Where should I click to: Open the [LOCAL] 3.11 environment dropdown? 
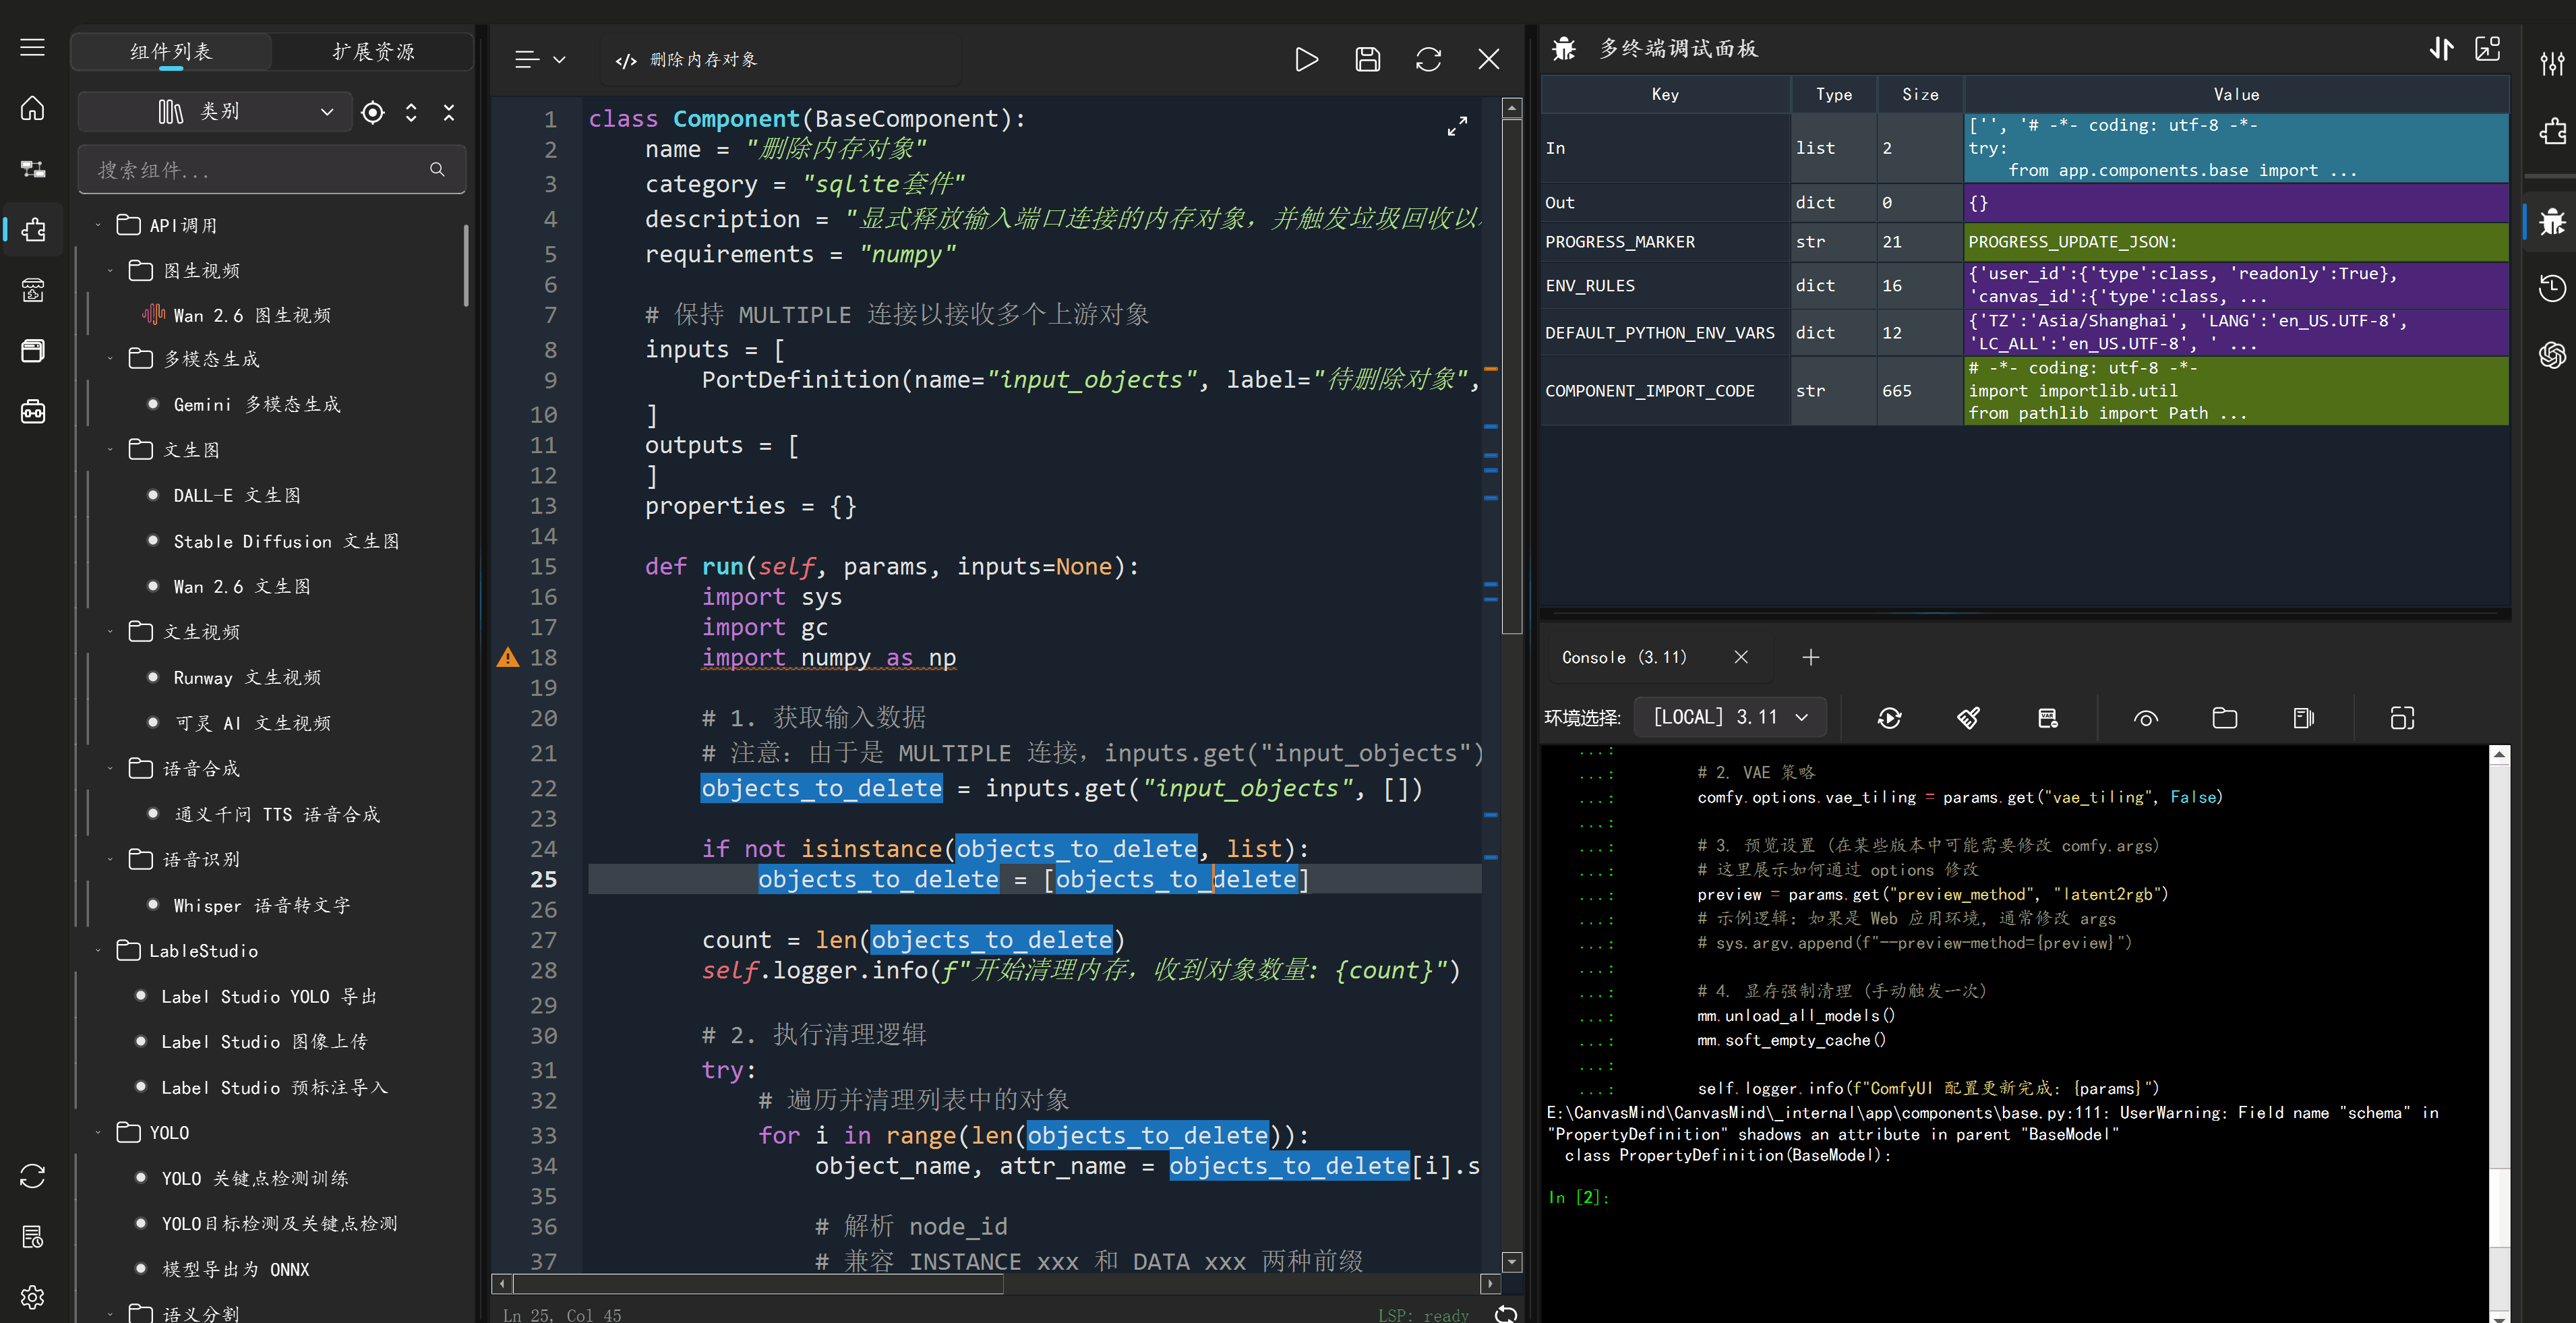(1730, 717)
